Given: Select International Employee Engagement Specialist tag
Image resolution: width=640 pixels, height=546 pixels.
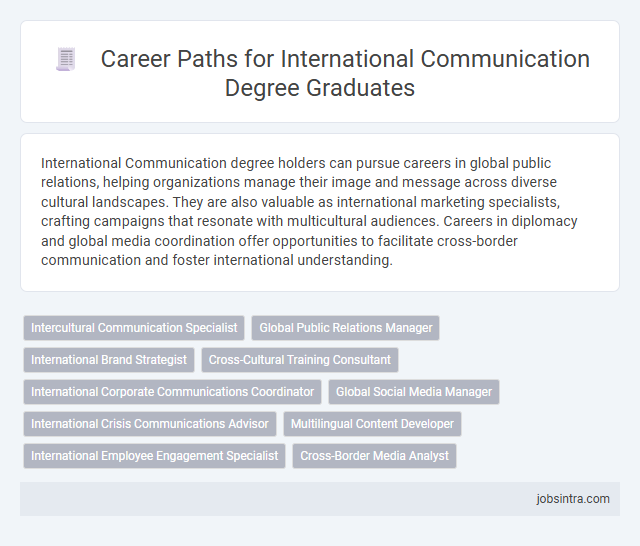Looking at the screenshot, I should [154, 456].
